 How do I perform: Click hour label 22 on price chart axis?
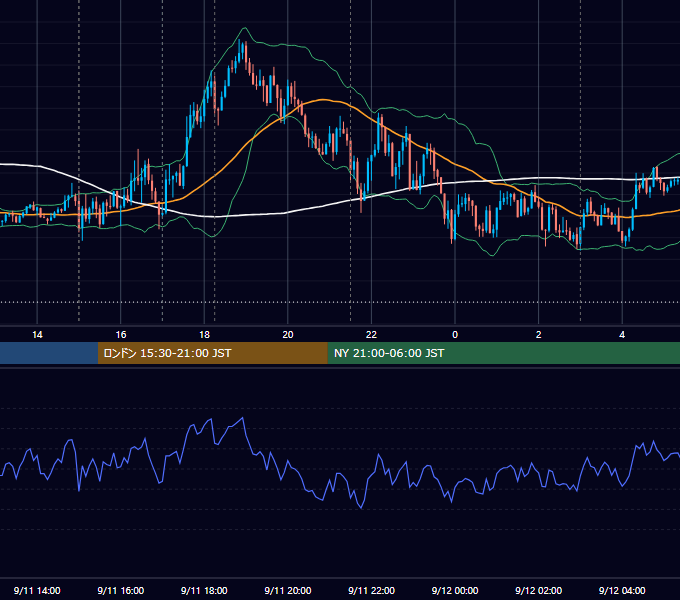click(x=372, y=335)
